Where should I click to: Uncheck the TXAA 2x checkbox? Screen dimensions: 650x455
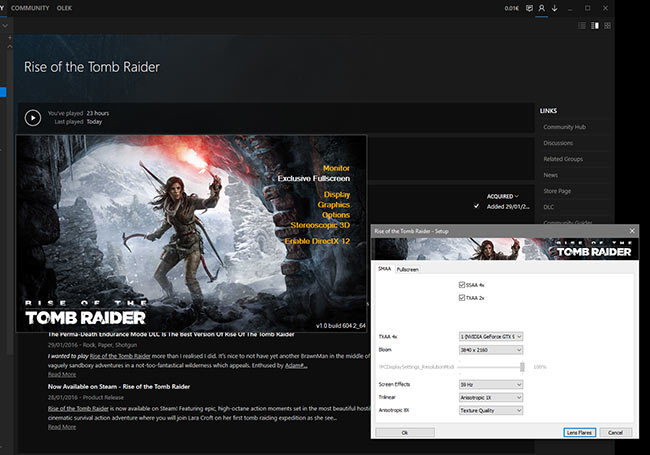[x=462, y=298]
